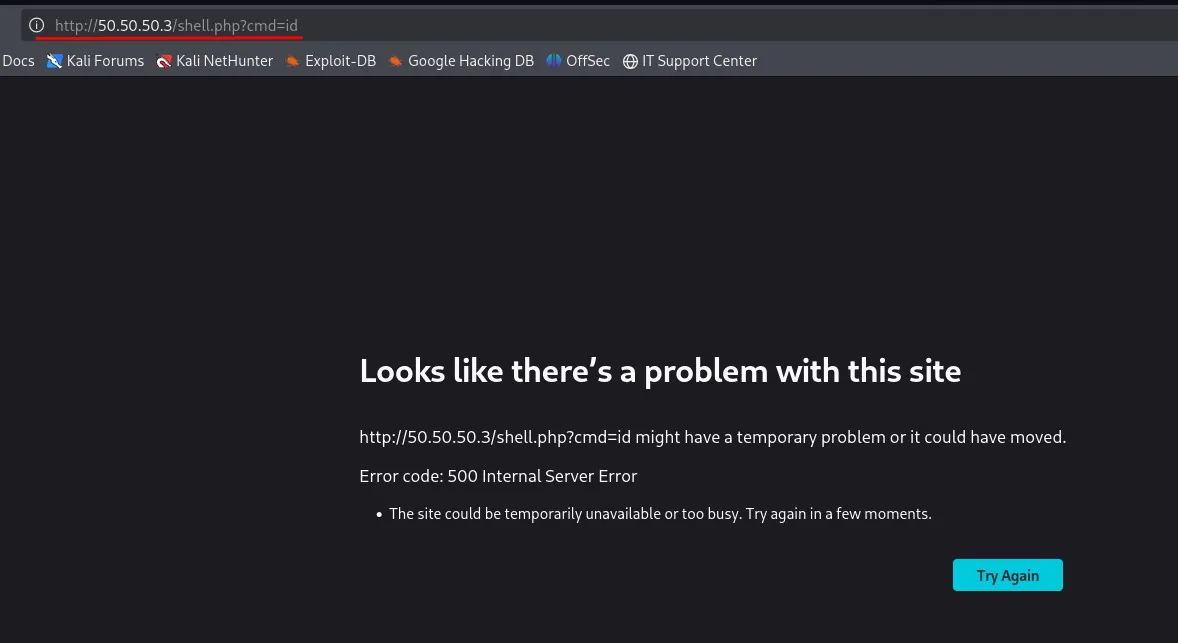1178x643 pixels.
Task: Click the 'site could be temporarily unavailable' bullet
Action: (660, 514)
